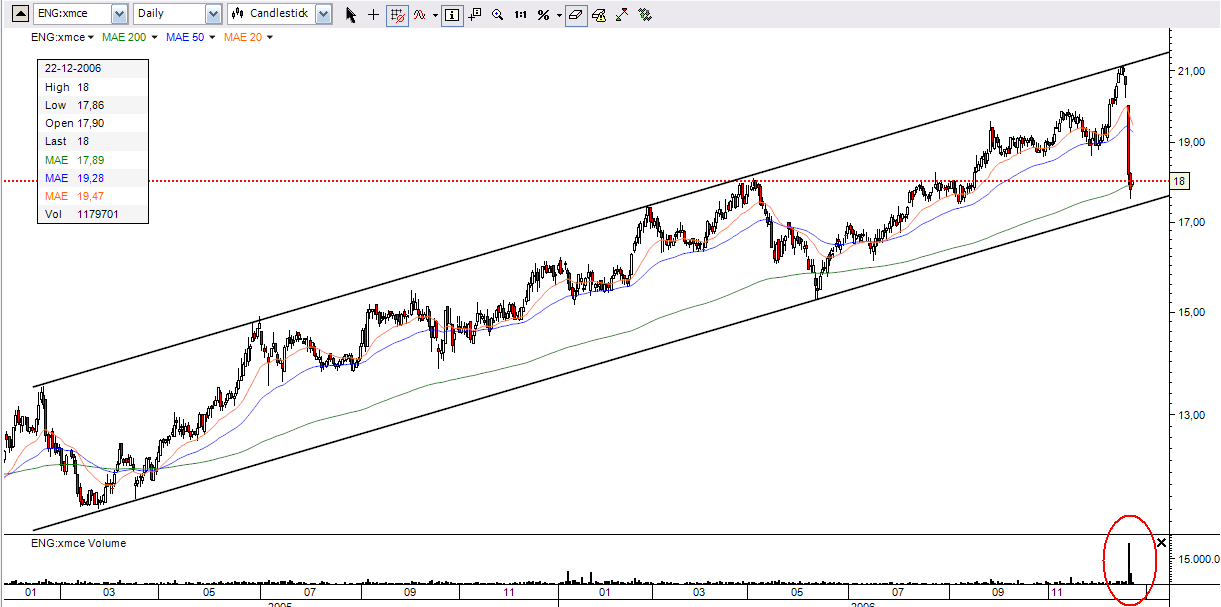
Task: Collapse toolbar with the up-arrow button
Action: (18, 14)
